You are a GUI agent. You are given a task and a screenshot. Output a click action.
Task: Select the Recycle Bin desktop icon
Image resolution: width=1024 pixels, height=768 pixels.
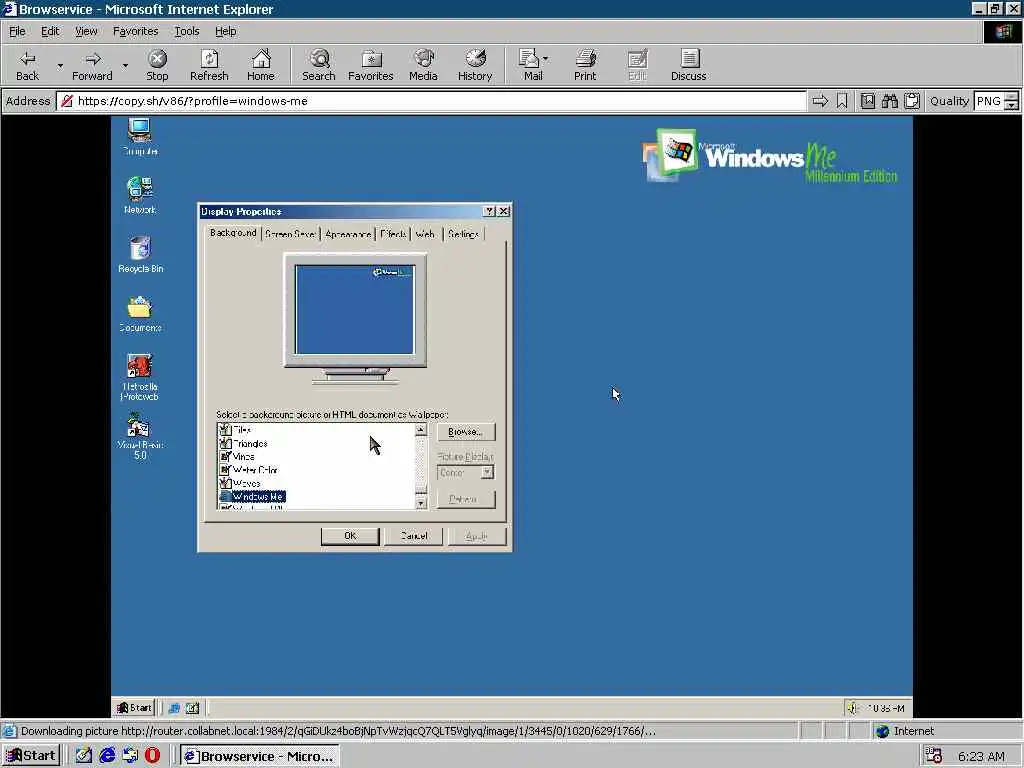tap(140, 255)
